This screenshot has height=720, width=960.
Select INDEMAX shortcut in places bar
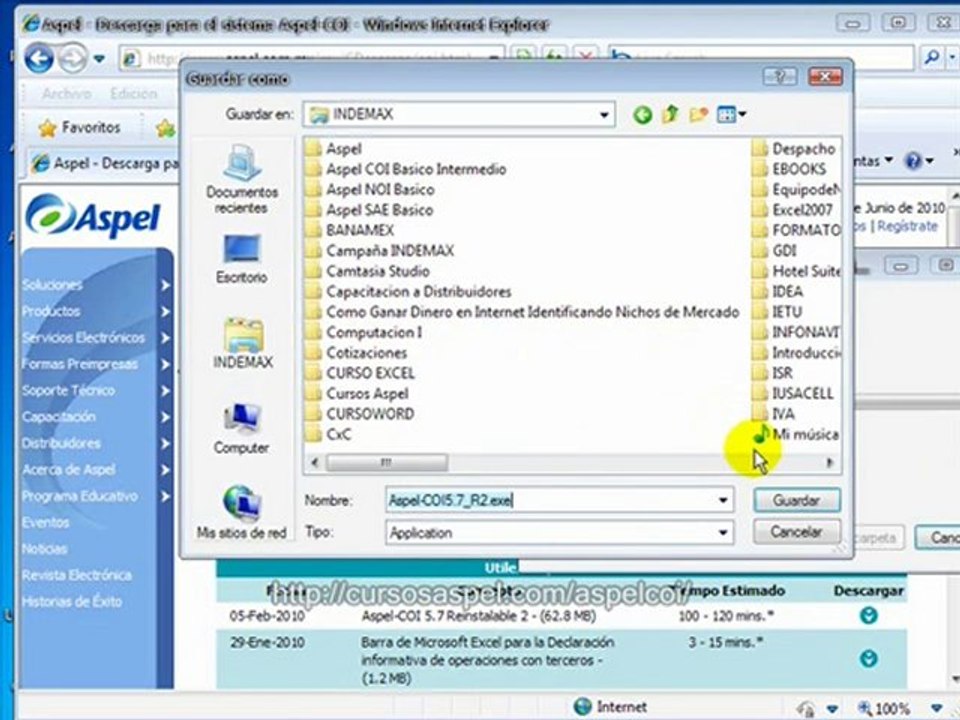(243, 343)
